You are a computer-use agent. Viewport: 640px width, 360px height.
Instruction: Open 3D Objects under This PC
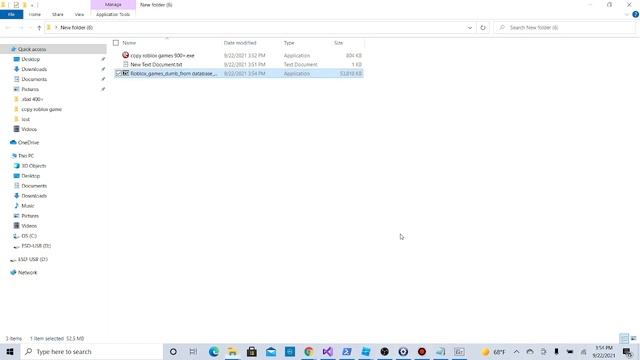coord(33,166)
